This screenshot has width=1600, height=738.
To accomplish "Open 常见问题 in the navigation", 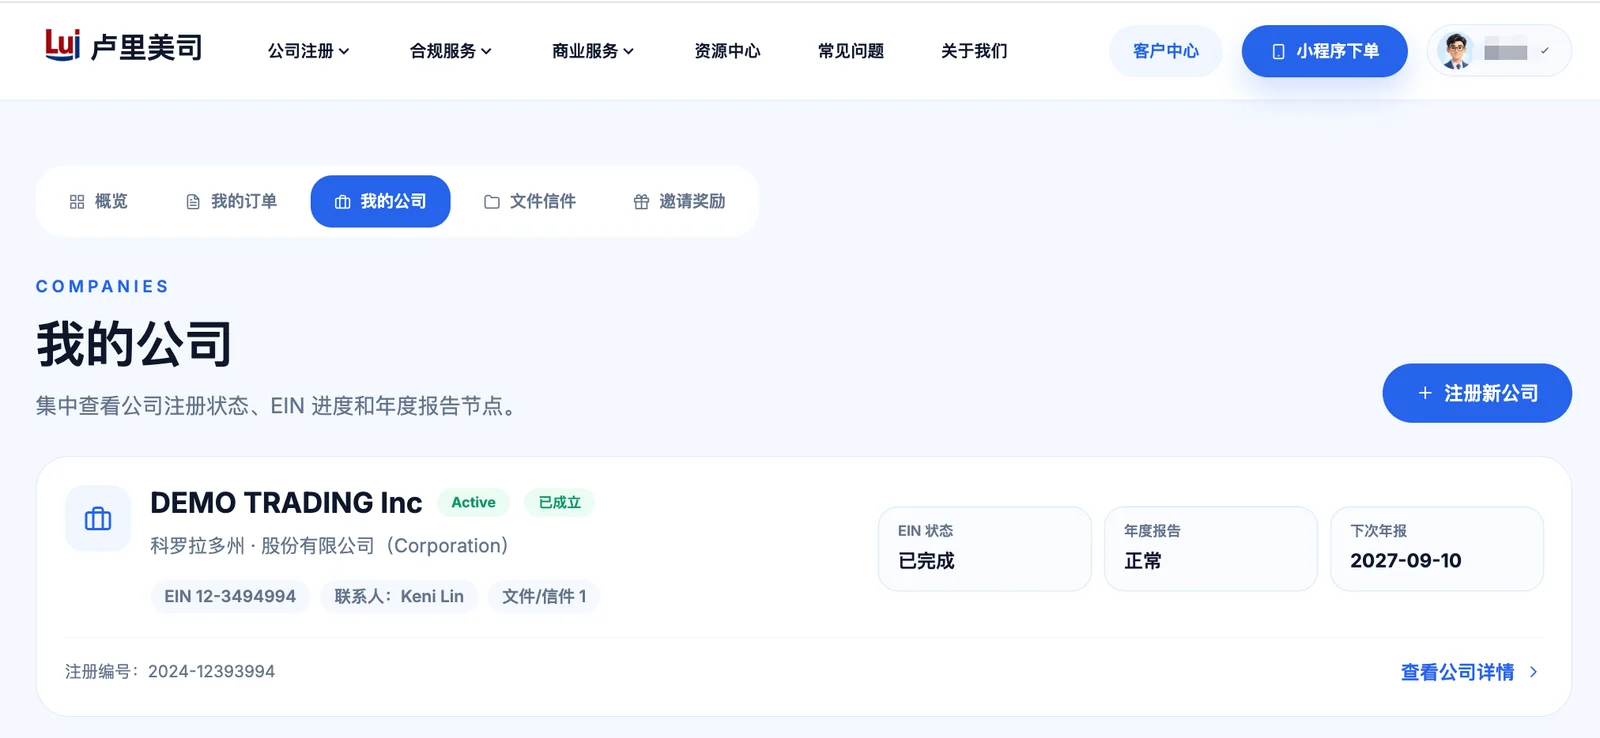I will [850, 51].
